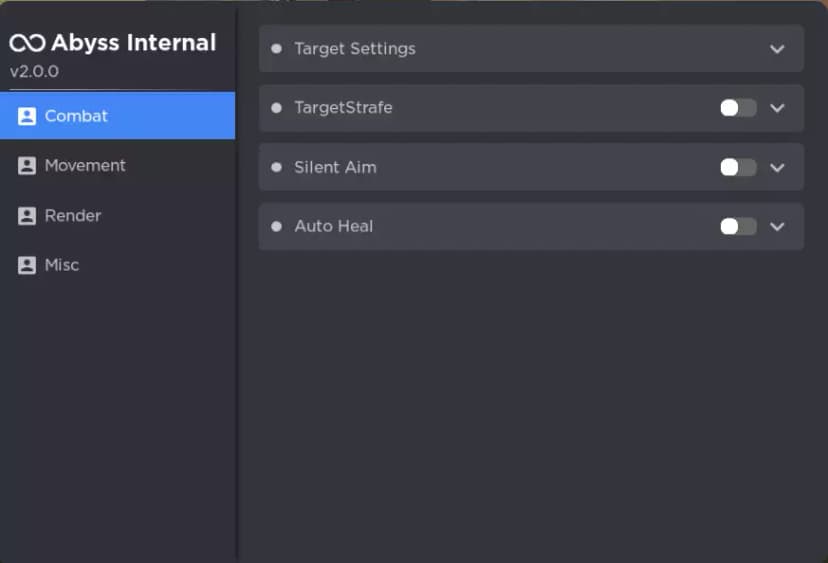Turn on the Silent Aim toggle

point(738,167)
